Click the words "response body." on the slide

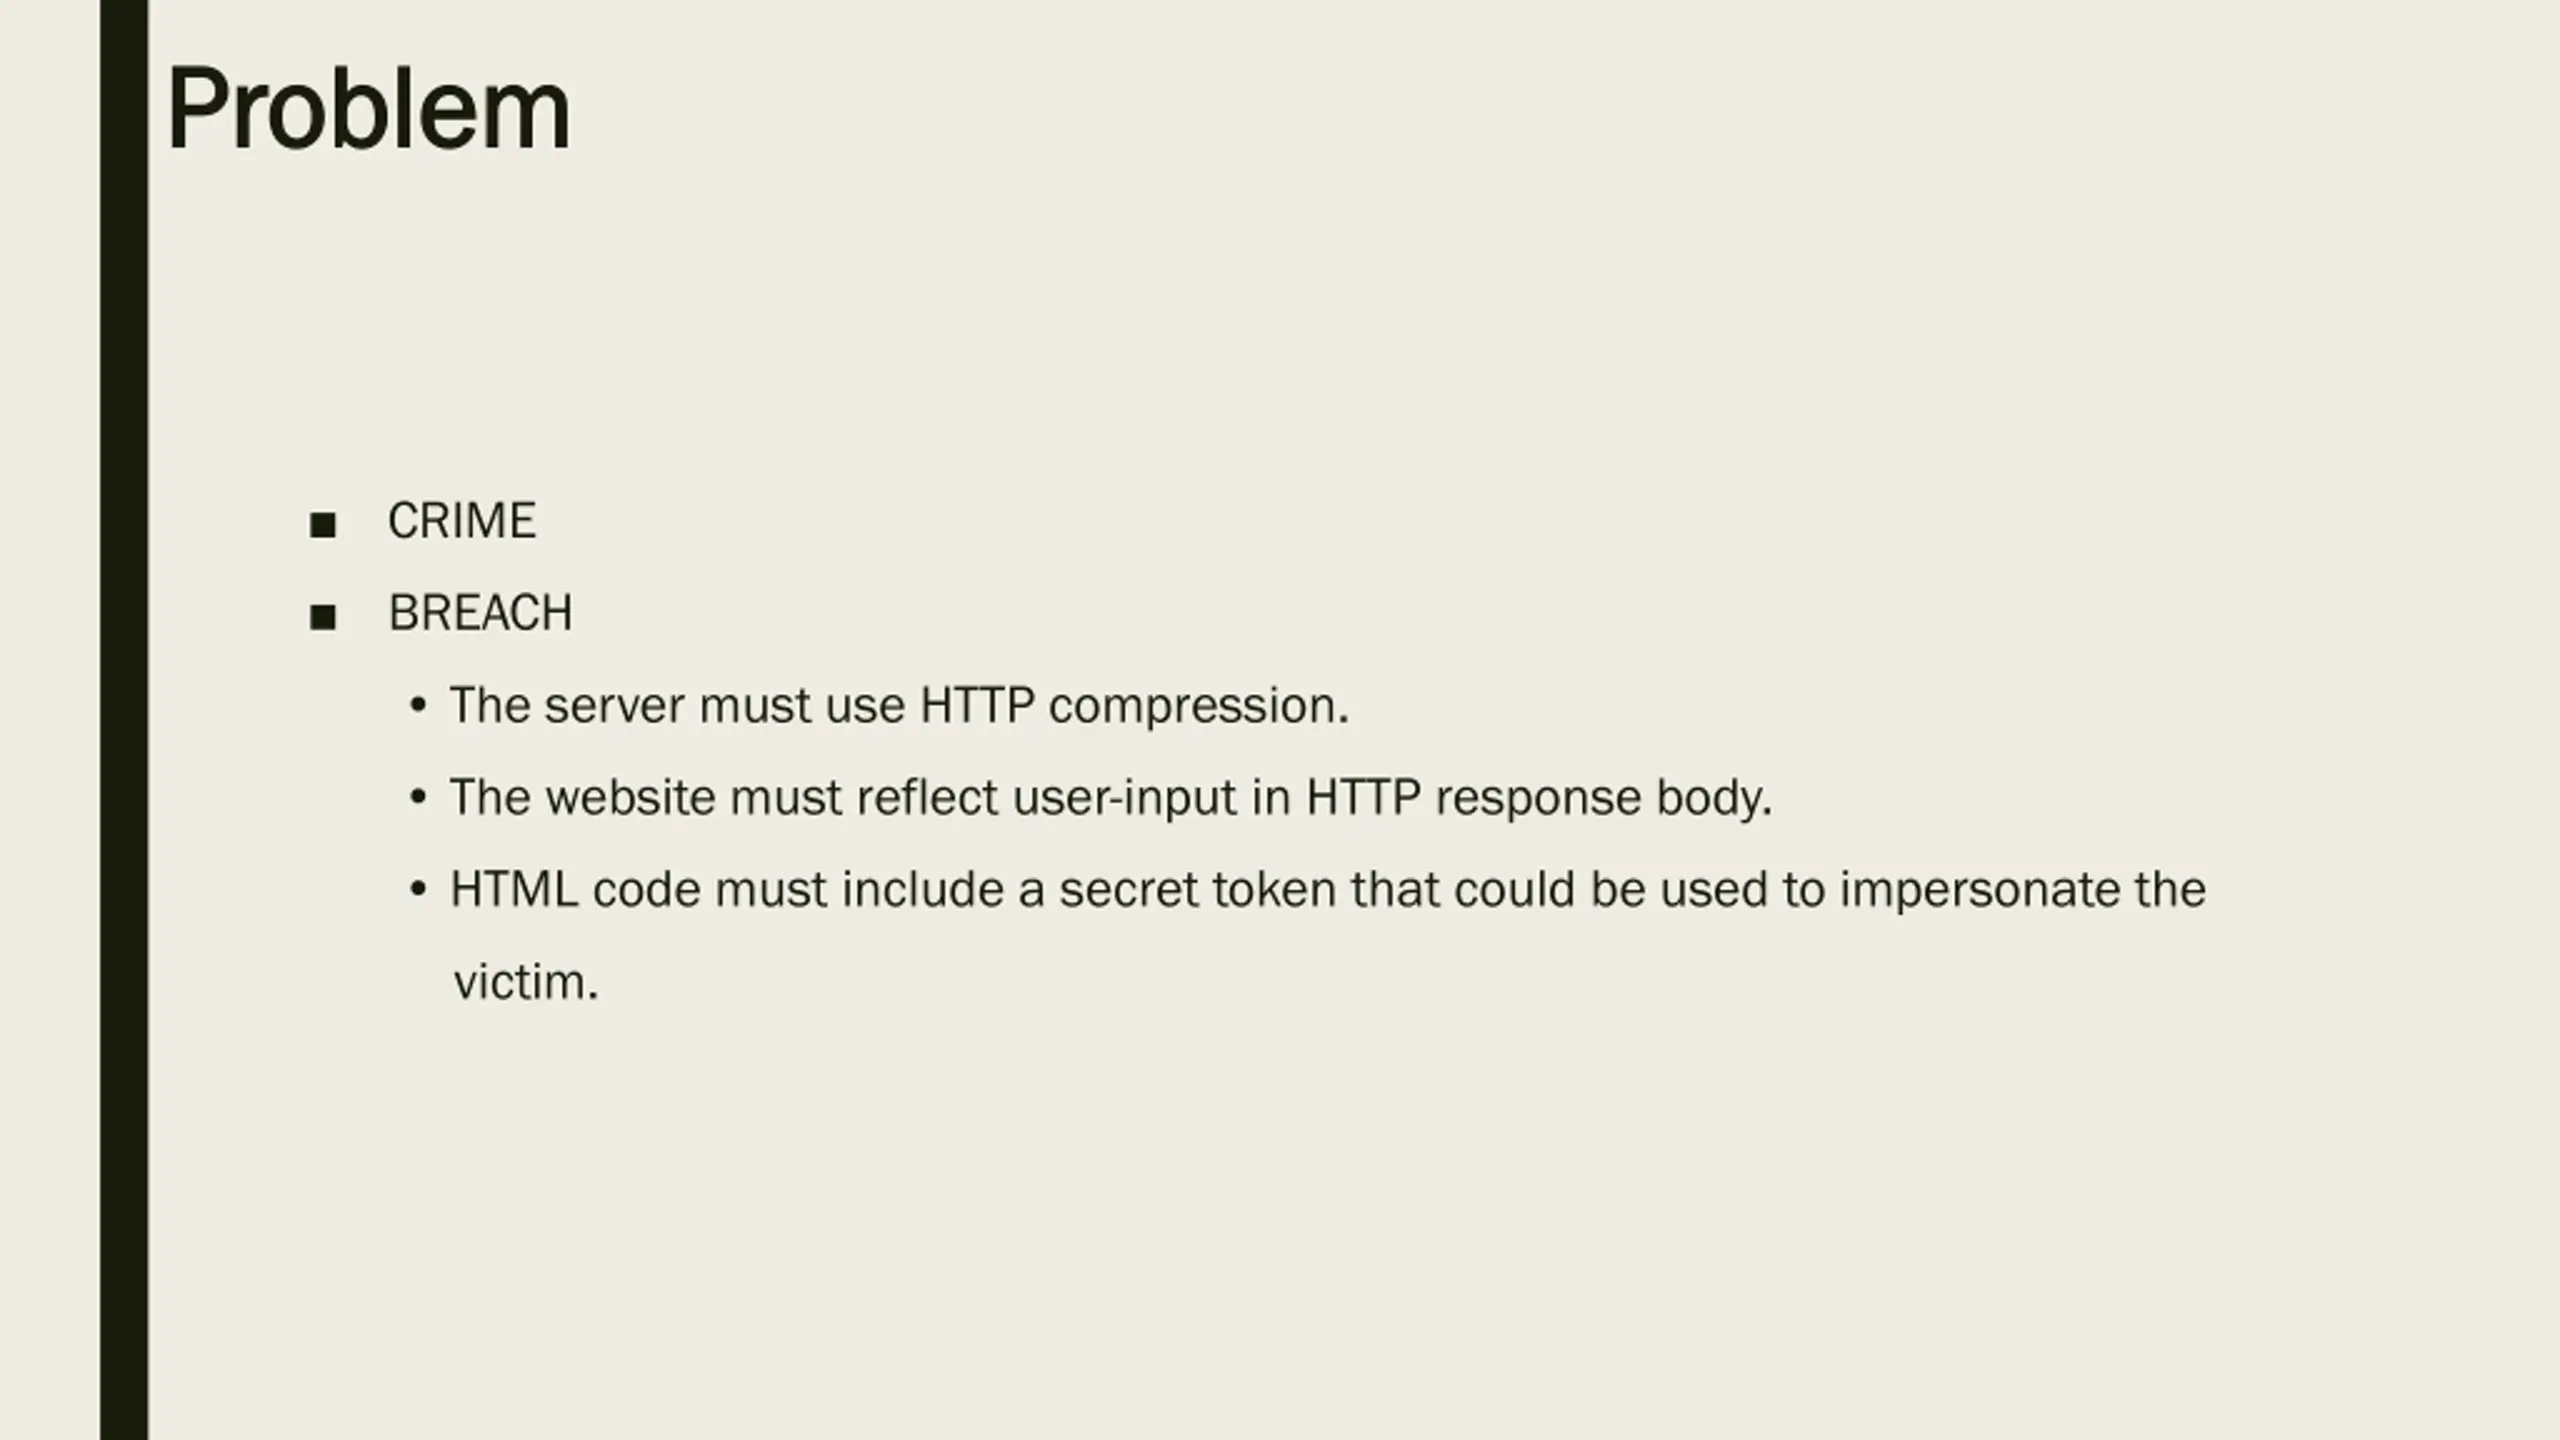click(1604, 800)
